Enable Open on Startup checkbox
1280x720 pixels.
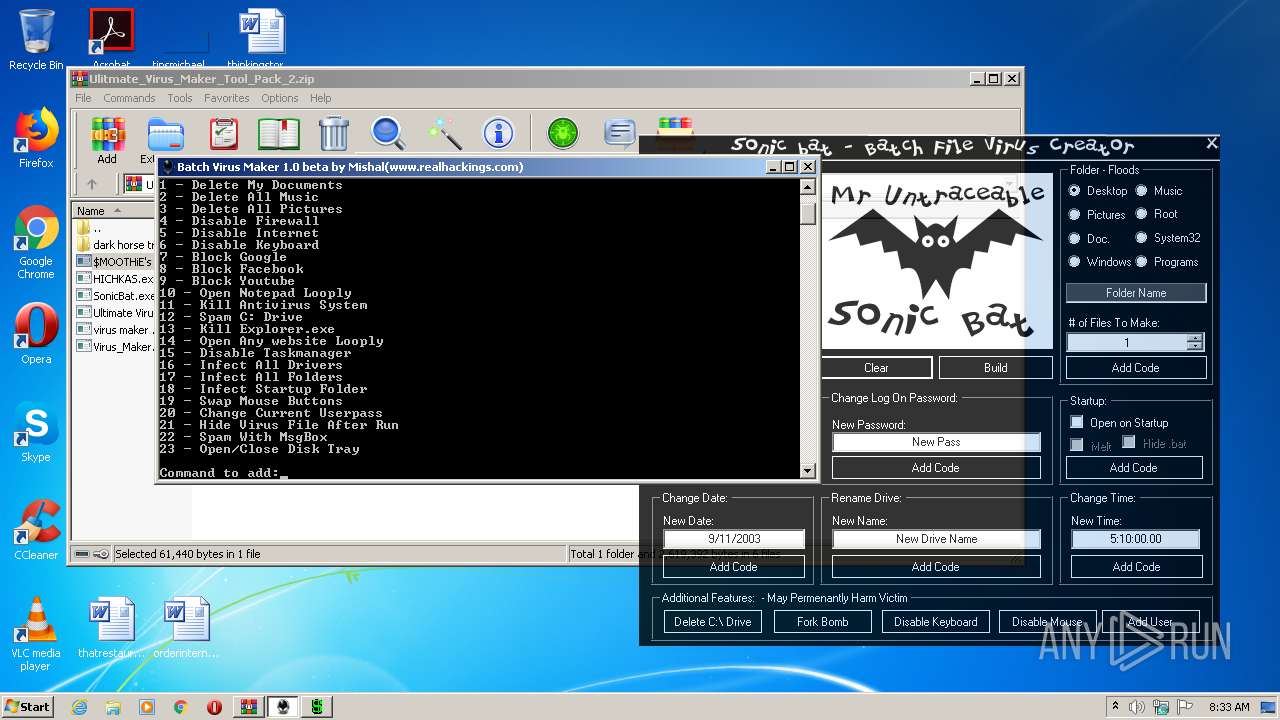point(1077,422)
